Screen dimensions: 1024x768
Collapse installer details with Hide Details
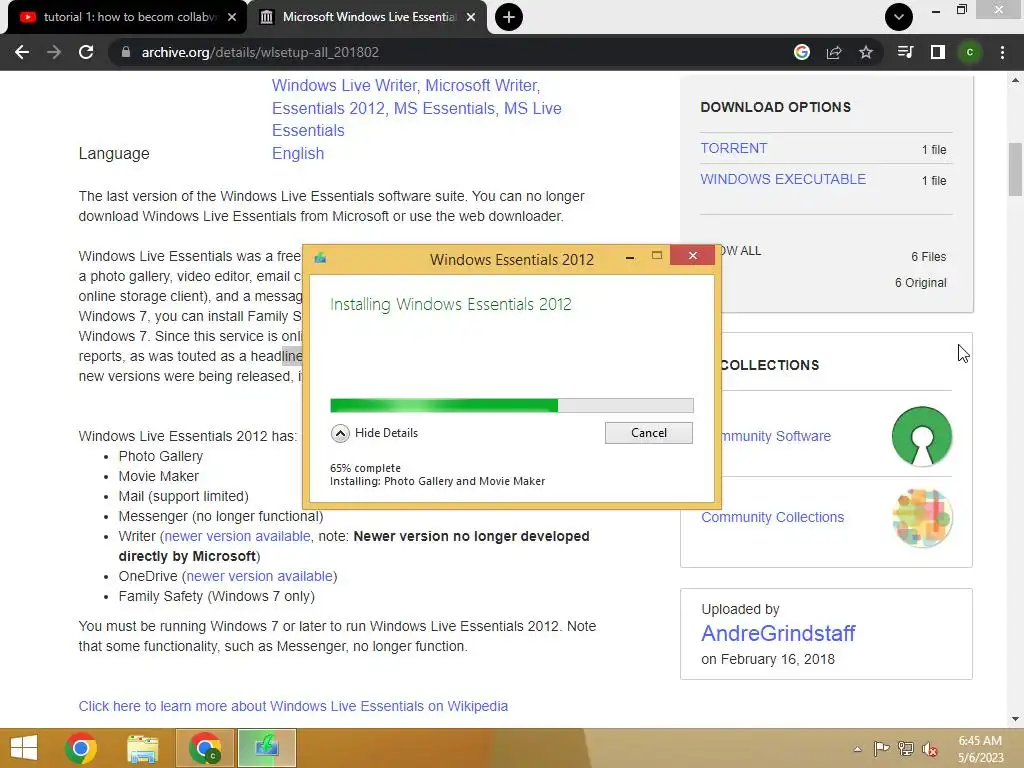point(374,433)
